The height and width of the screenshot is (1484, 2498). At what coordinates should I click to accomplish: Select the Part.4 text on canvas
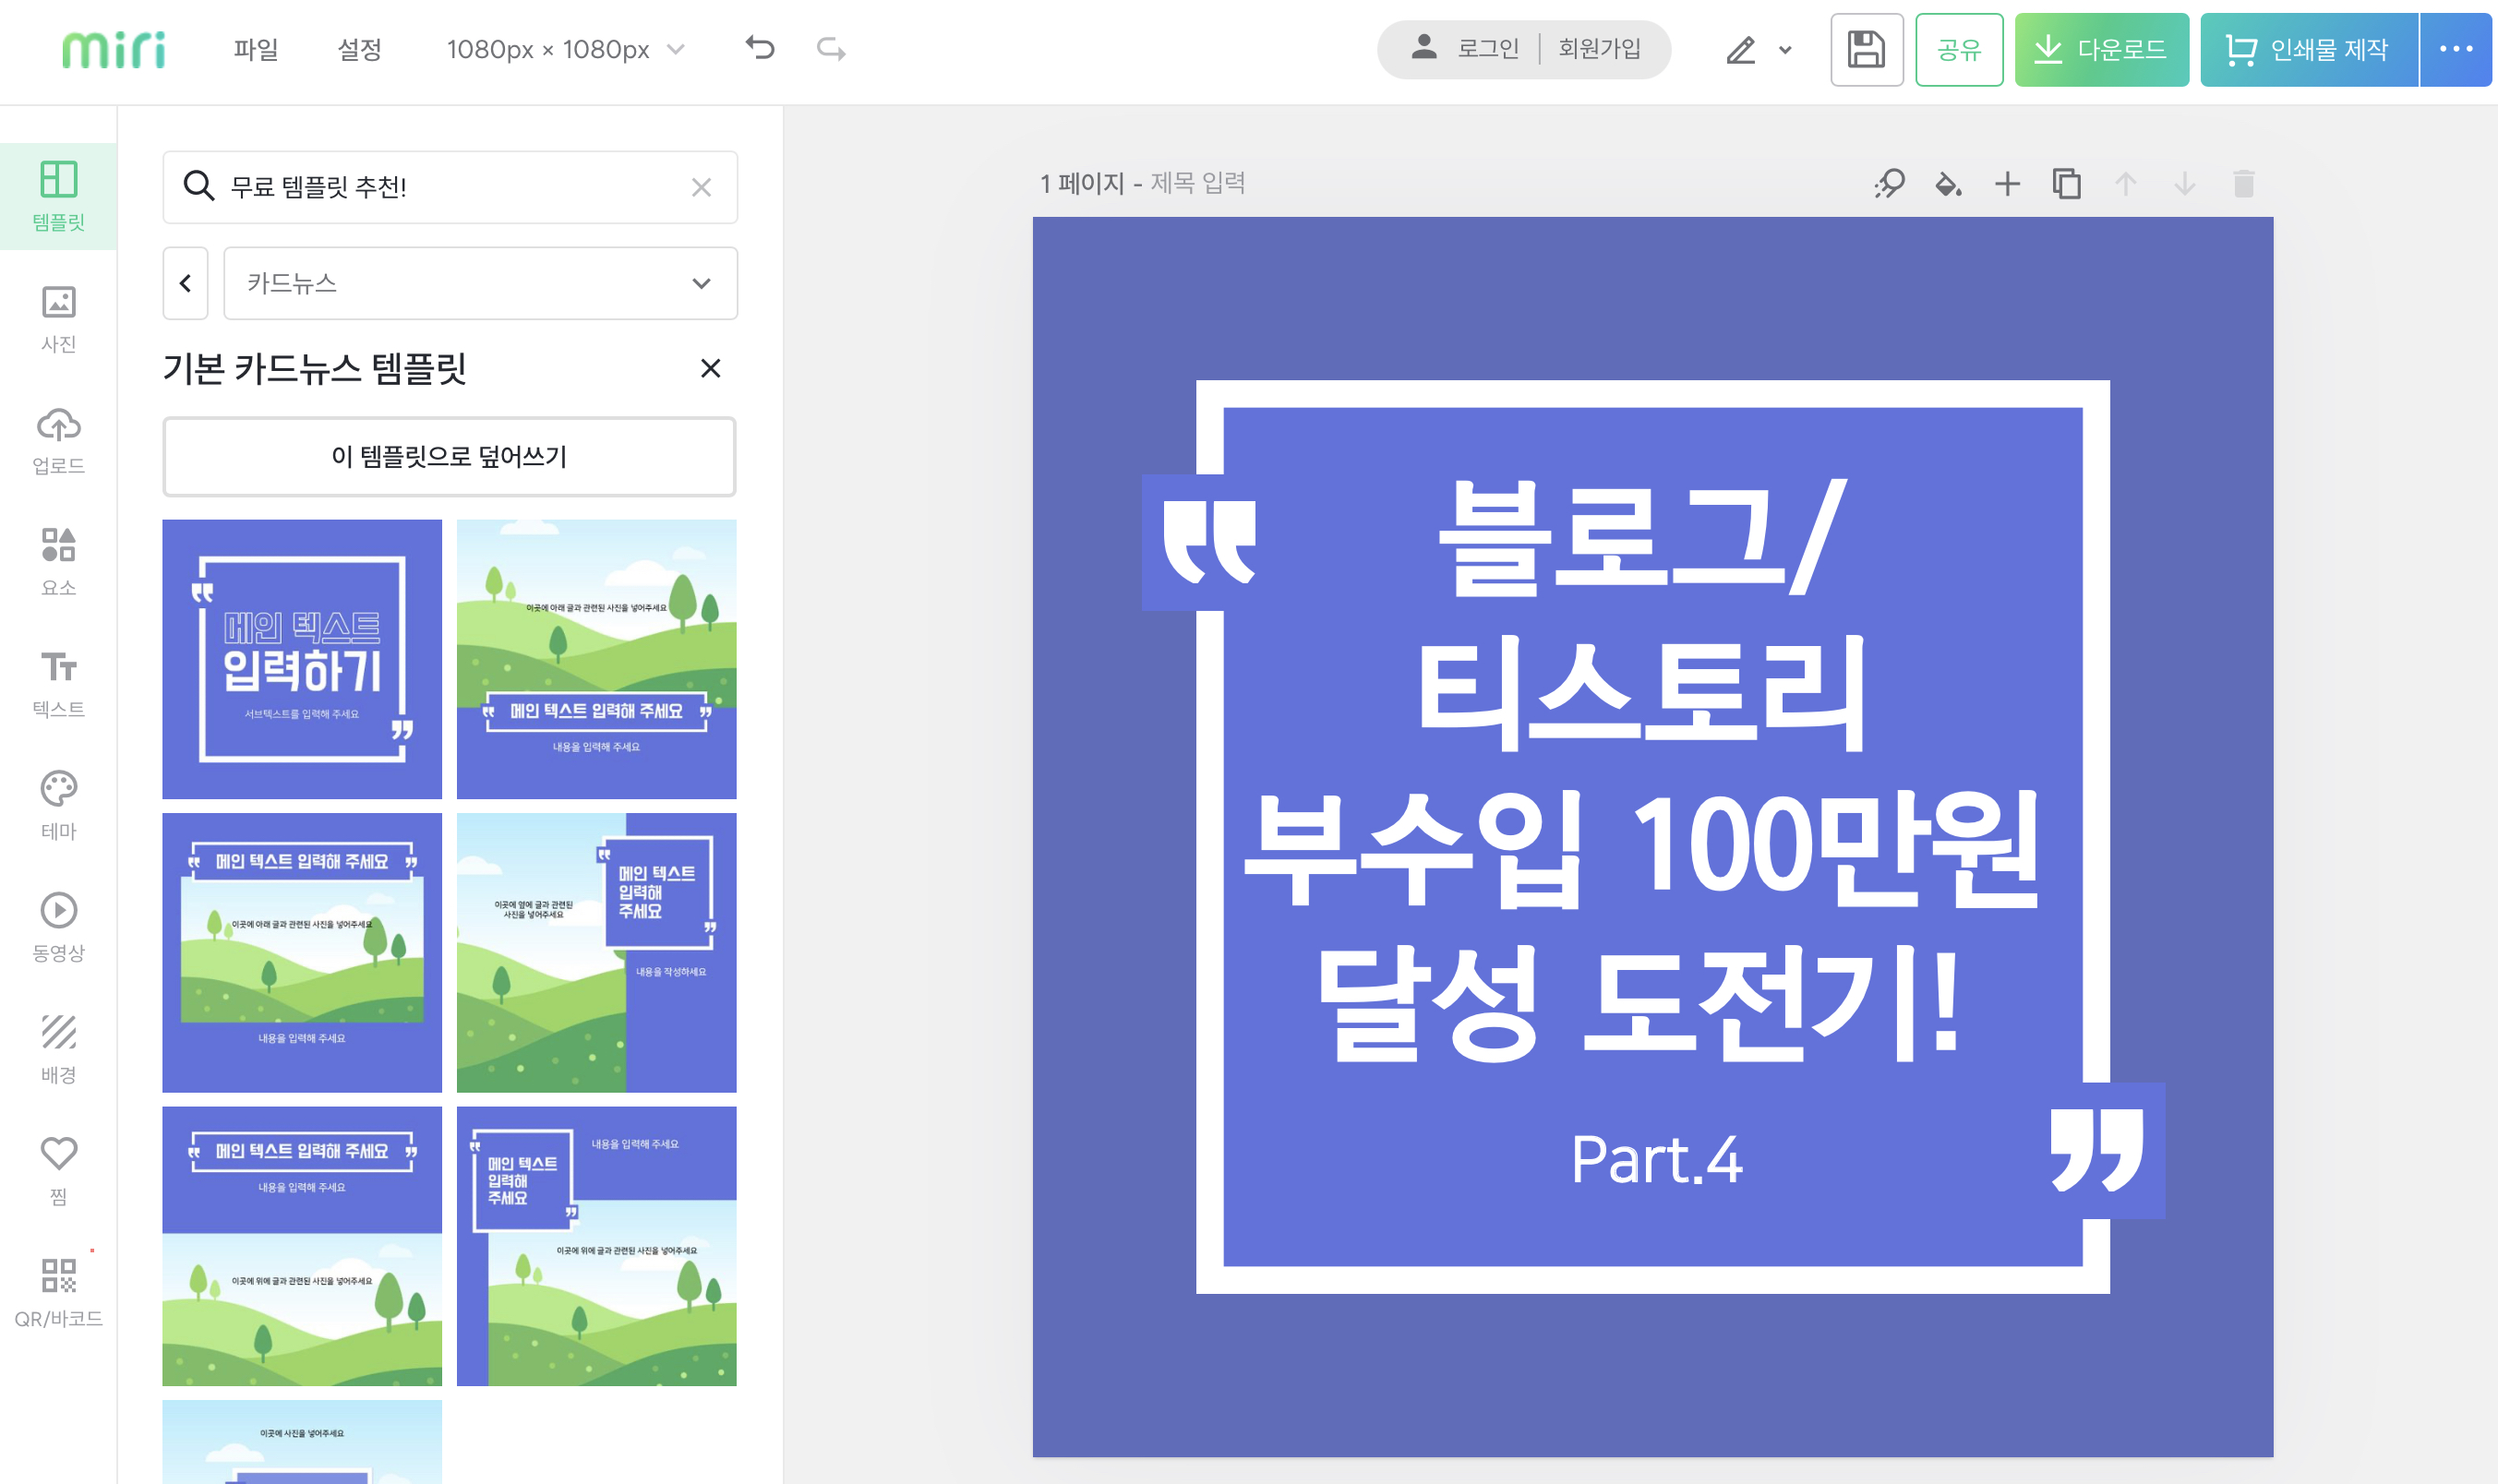(1656, 1160)
